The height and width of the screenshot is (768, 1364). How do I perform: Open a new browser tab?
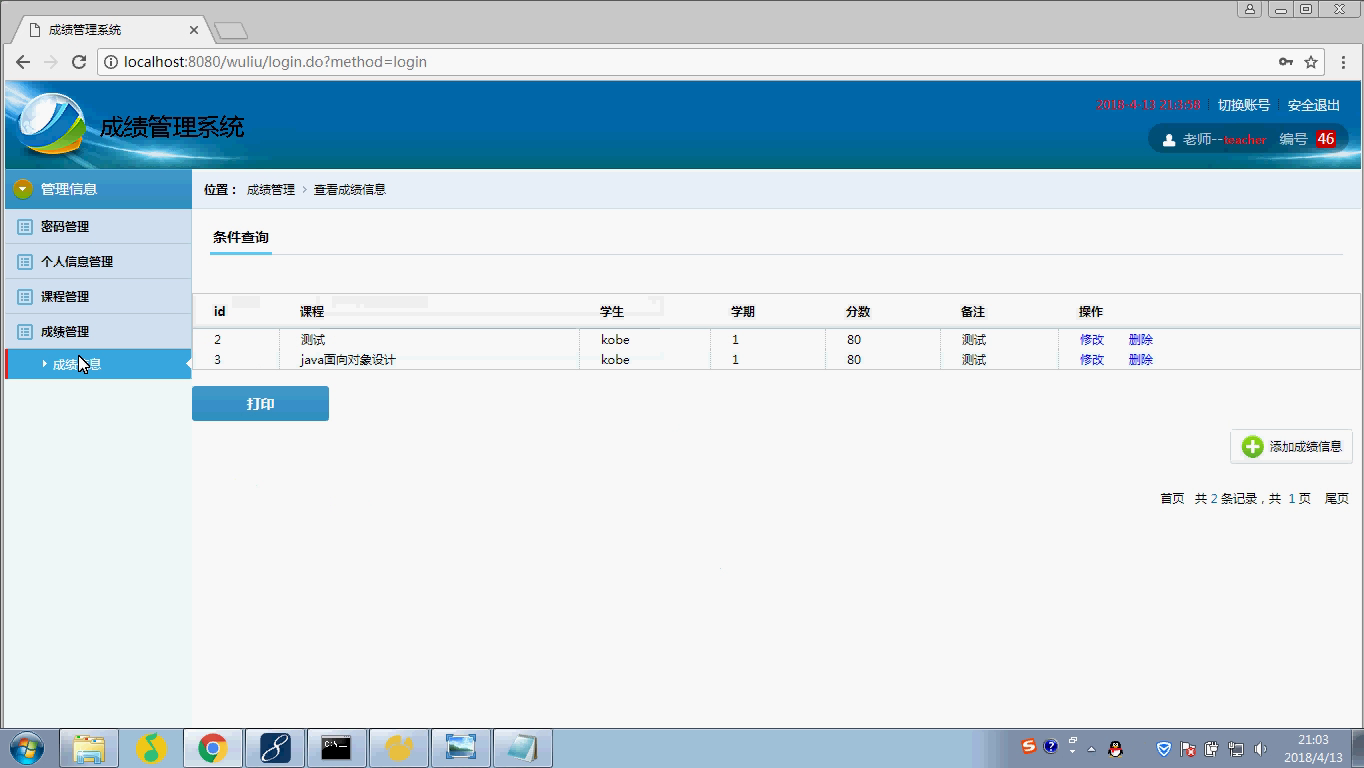[x=230, y=31]
